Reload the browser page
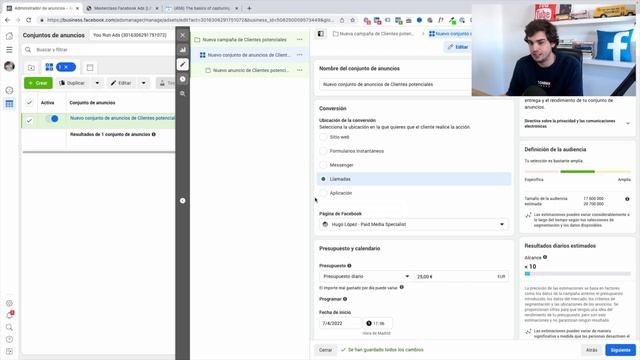 (29, 20)
